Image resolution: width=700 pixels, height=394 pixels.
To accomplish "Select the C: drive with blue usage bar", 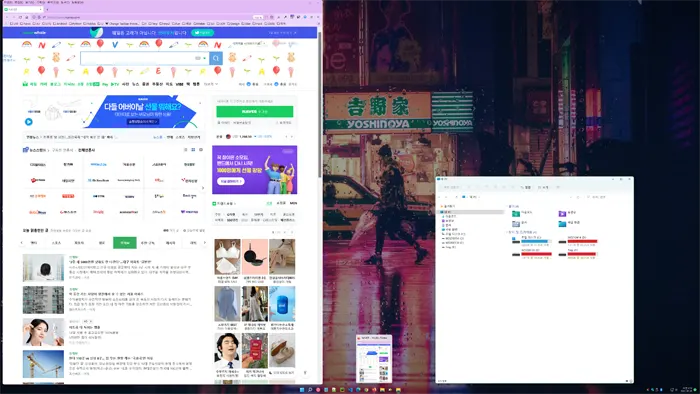I will (532, 241).
